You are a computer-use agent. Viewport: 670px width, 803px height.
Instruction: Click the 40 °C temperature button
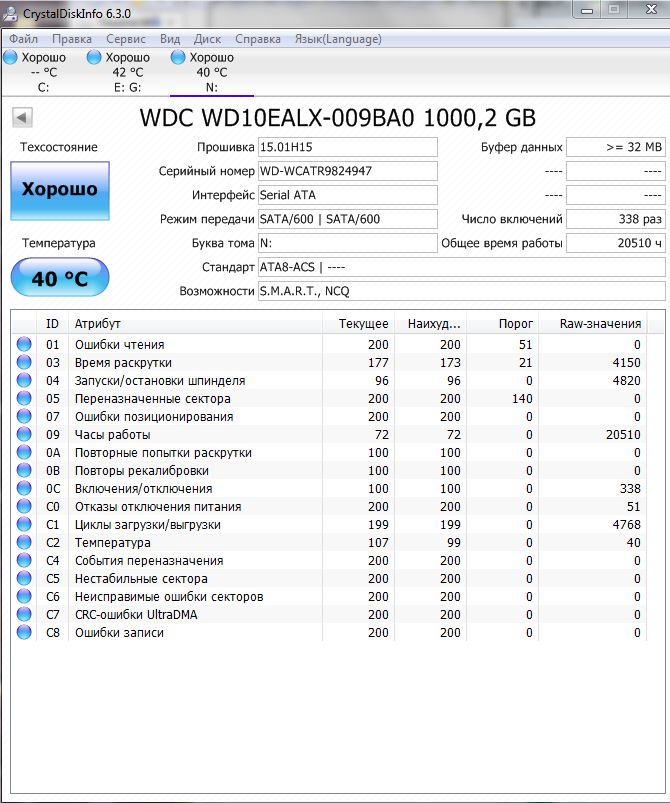click(60, 277)
